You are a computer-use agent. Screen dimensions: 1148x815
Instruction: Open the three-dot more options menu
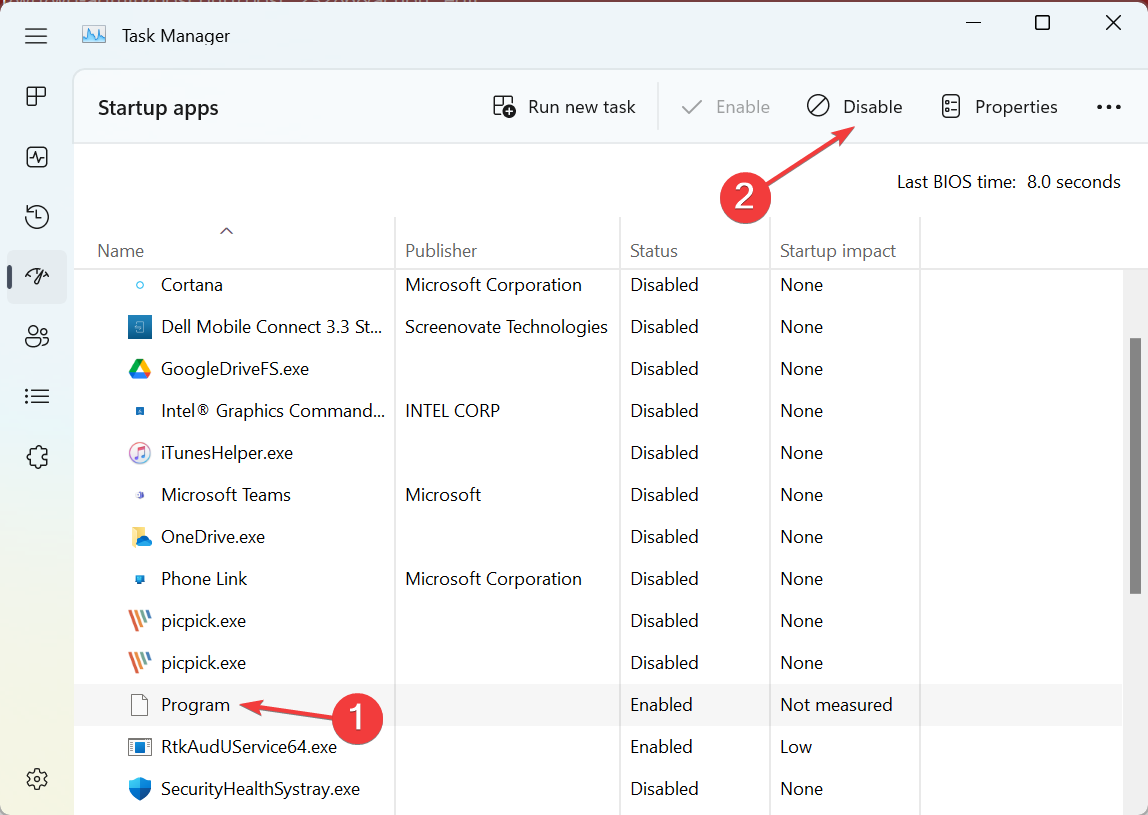point(1108,107)
